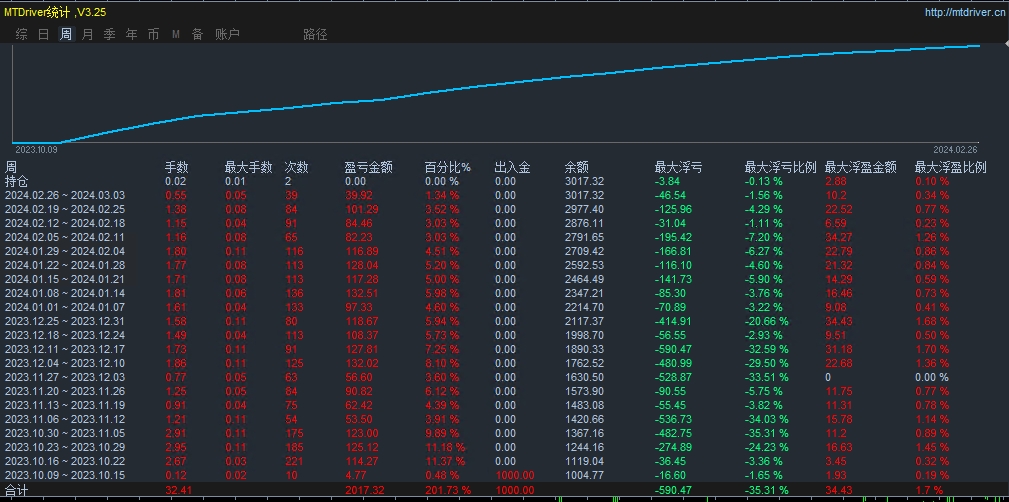The image size is (1009, 502).
Task: Select week 2024.02.26 ~ 2024.03.03
Action: pyautogui.click(x=65, y=195)
